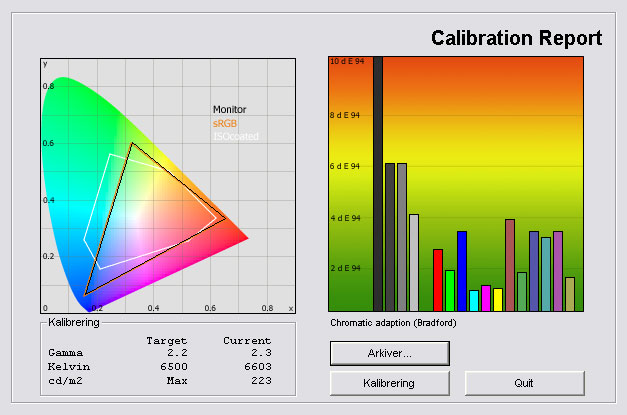This screenshot has height=415, width=627.
Task: Click the 10 d E 94 axis label
Action: 347,61
